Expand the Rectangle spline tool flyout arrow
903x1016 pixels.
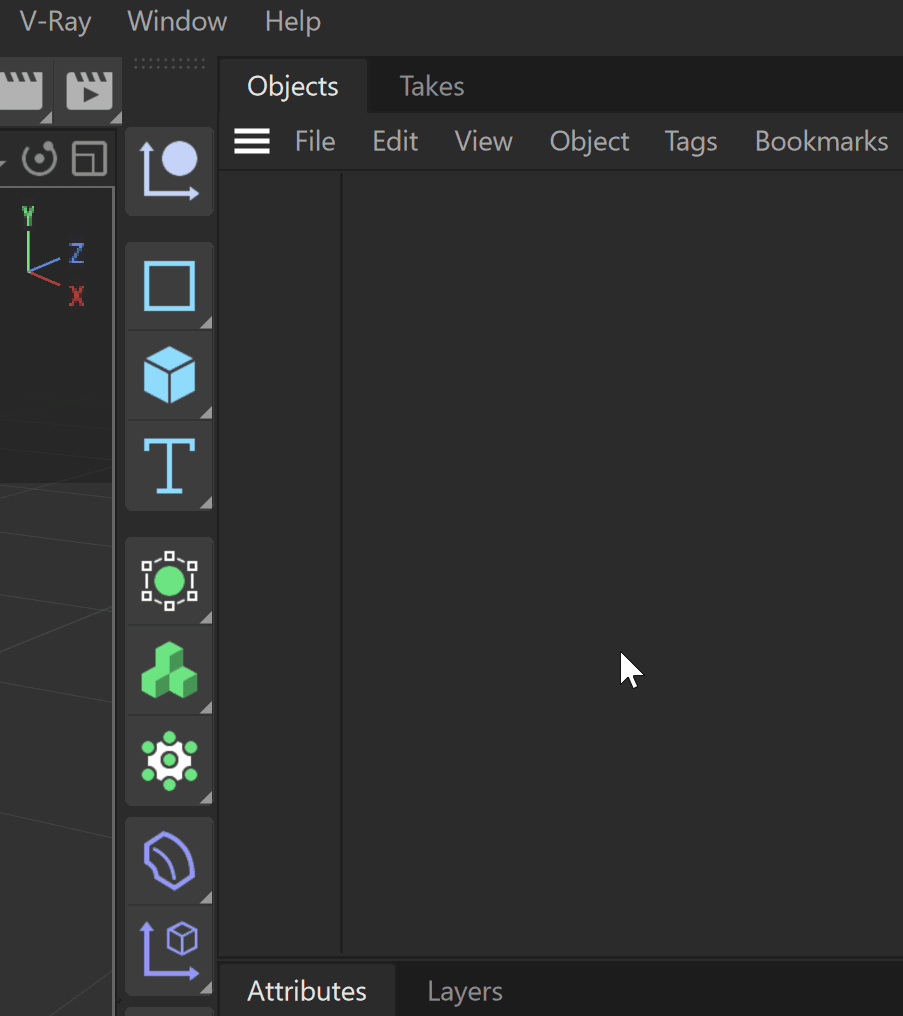click(206, 323)
